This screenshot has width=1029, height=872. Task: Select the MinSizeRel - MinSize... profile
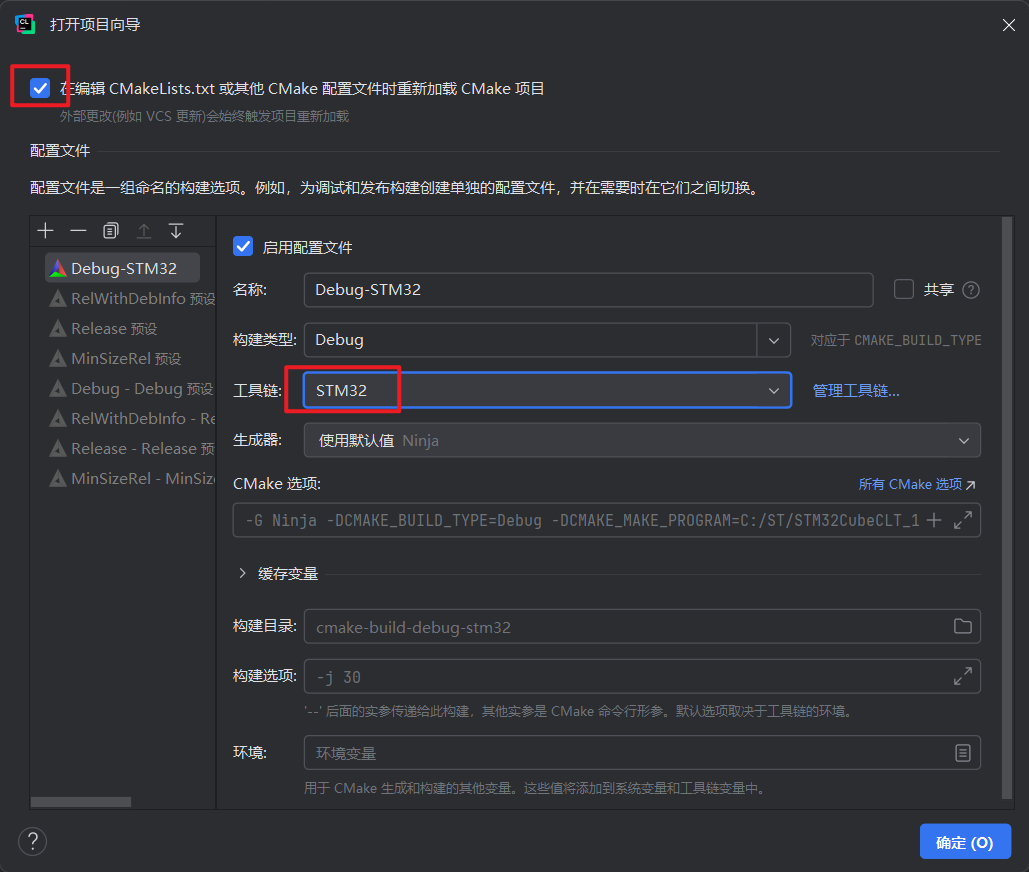pos(130,478)
